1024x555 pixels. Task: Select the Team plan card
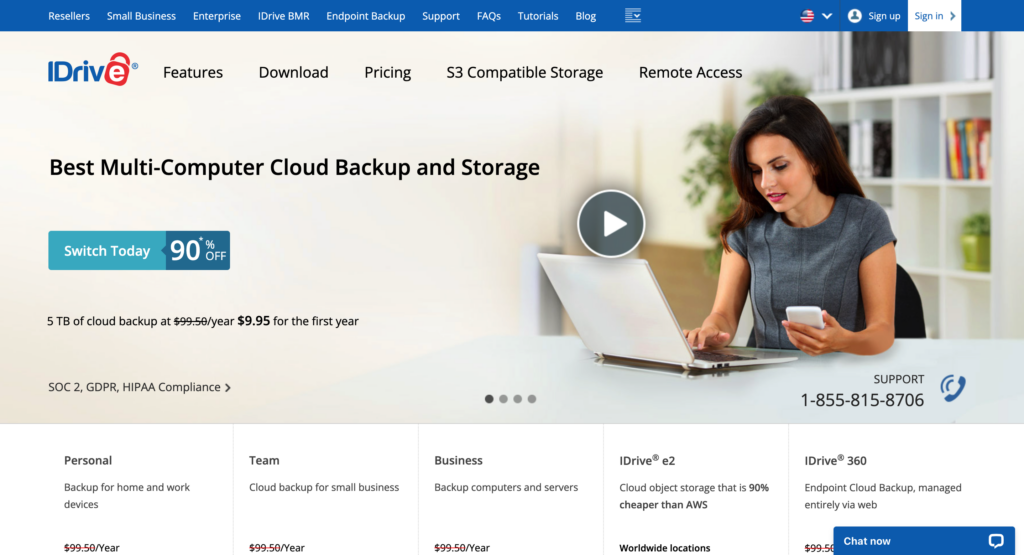coord(326,490)
